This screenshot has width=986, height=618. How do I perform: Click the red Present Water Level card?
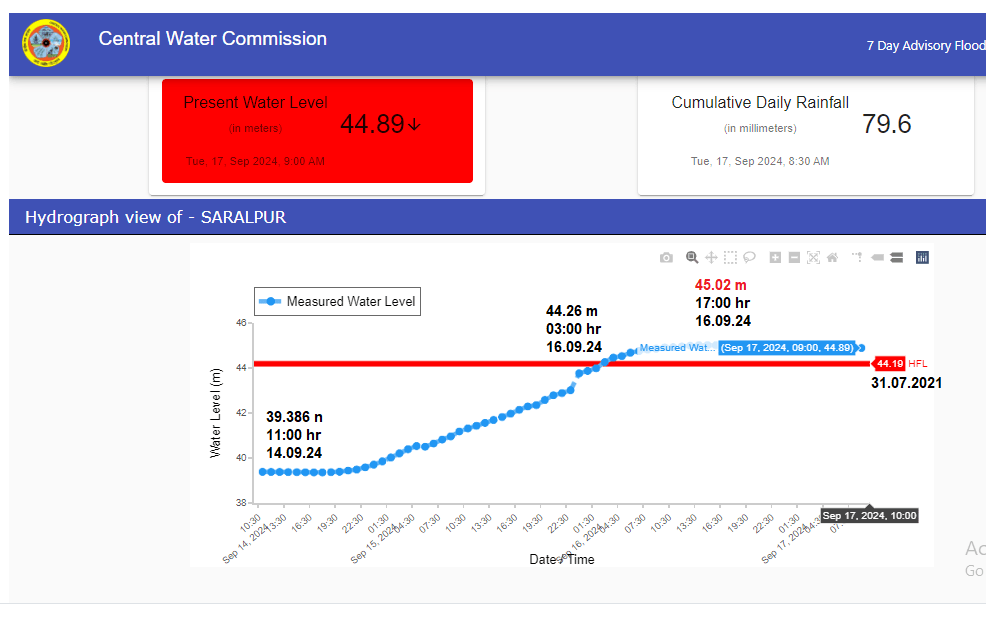[316, 131]
